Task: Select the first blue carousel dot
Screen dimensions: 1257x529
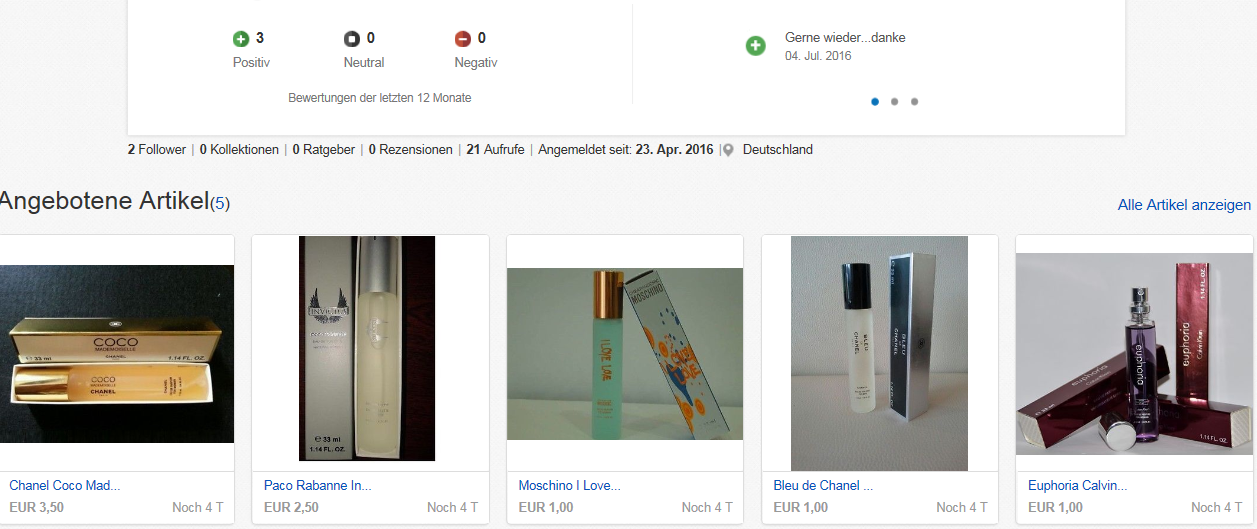Action: (x=875, y=101)
